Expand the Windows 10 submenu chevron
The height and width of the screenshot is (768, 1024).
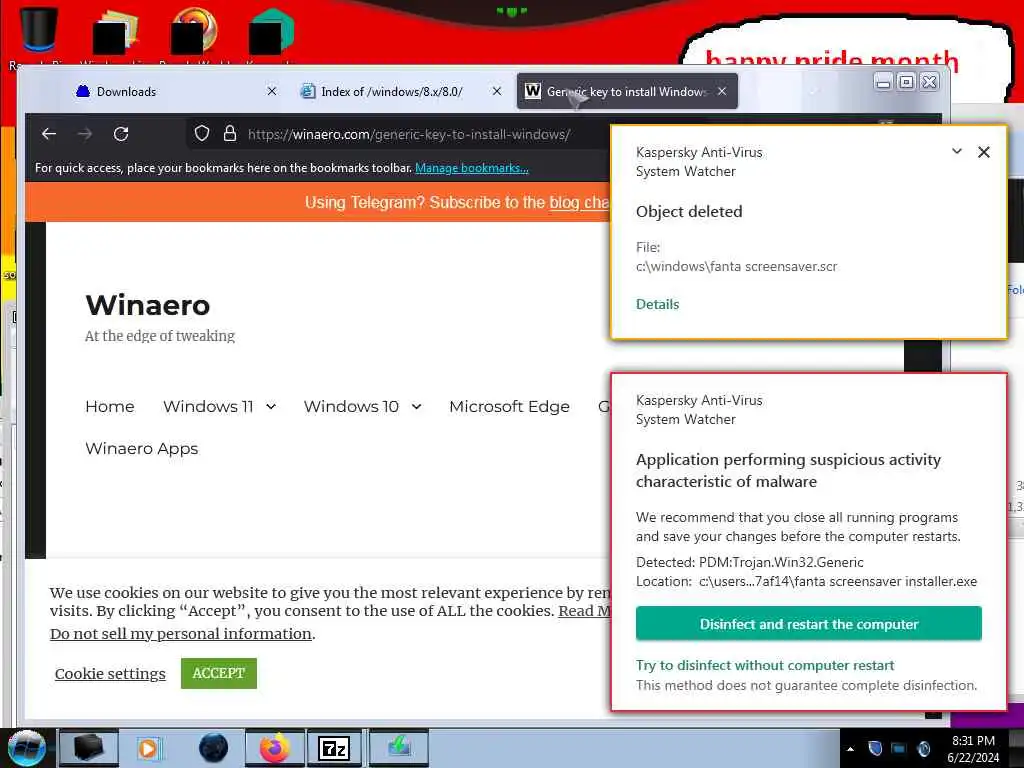(416, 406)
